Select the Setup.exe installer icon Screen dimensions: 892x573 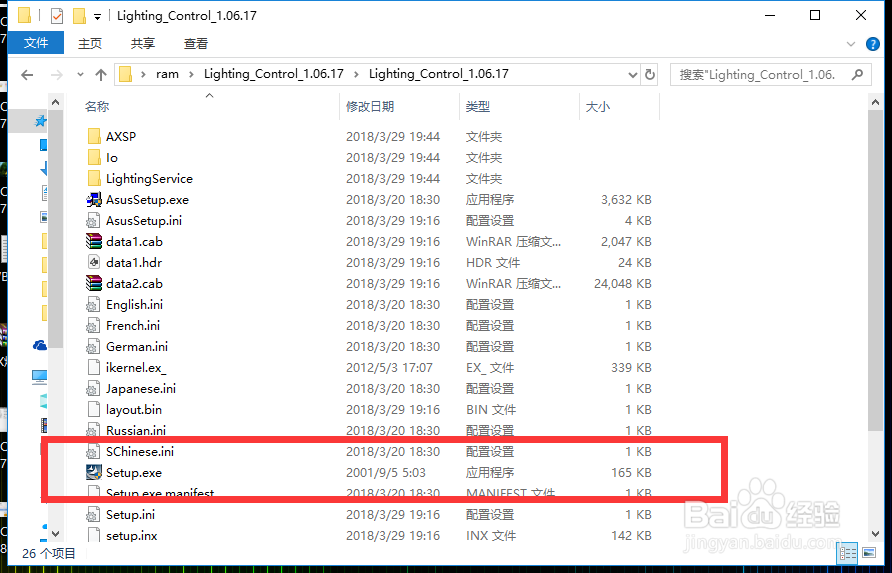94,472
